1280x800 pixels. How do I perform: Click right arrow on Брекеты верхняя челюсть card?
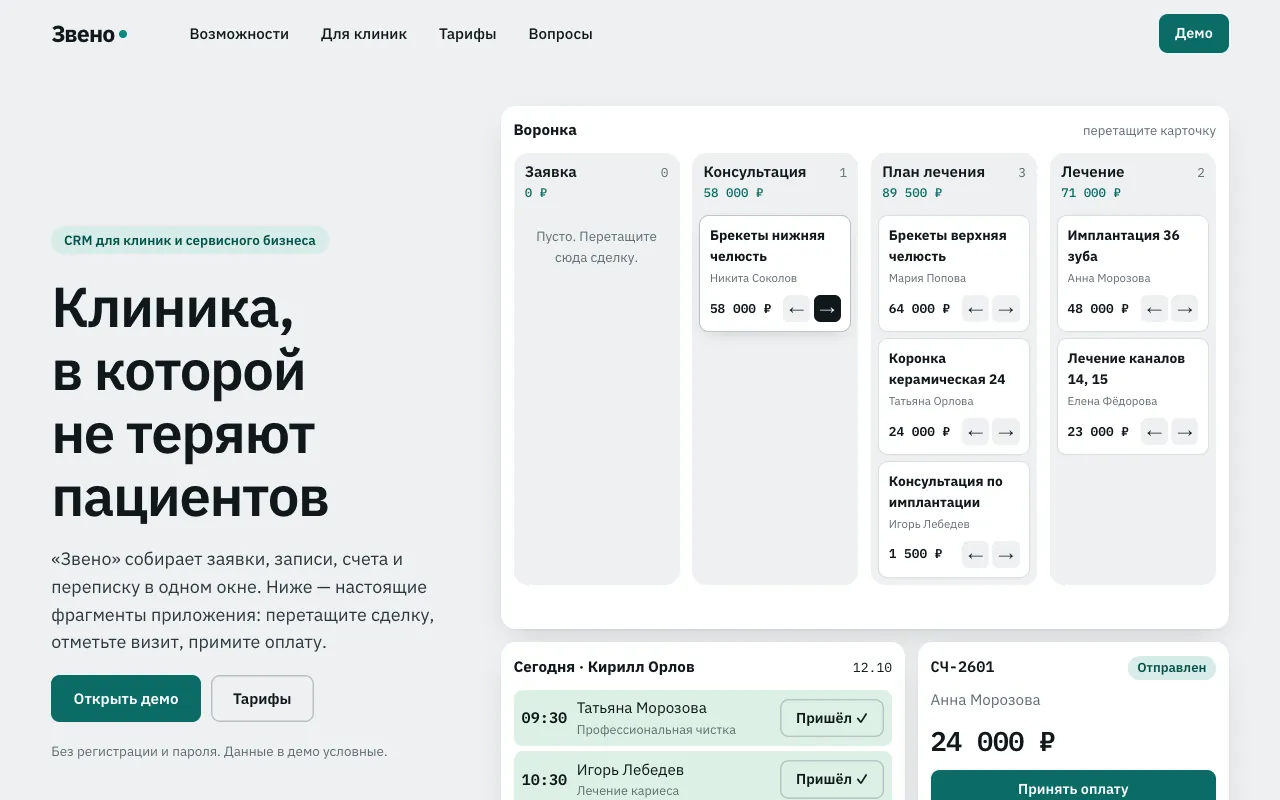(x=1006, y=309)
